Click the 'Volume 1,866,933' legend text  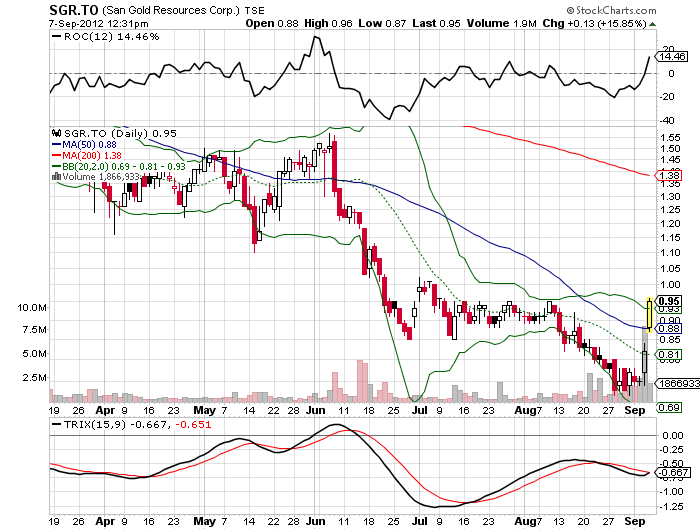tap(101, 177)
